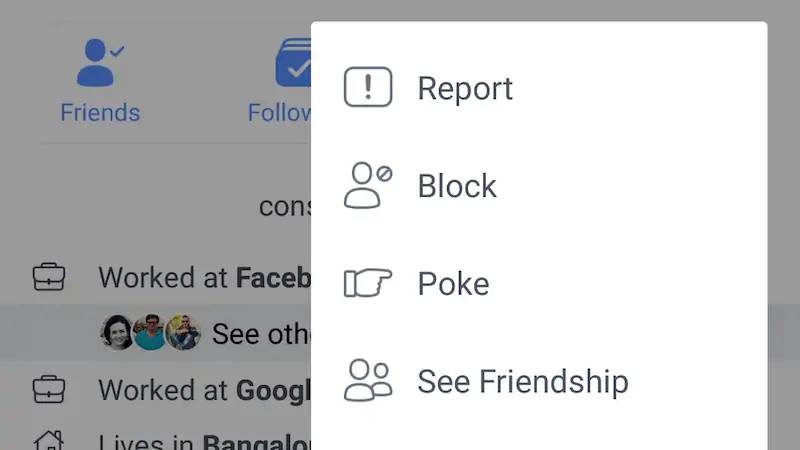Tap the middle coworker avatar thumbnail
The height and width of the screenshot is (450, 800).
(x=150, y=333)
